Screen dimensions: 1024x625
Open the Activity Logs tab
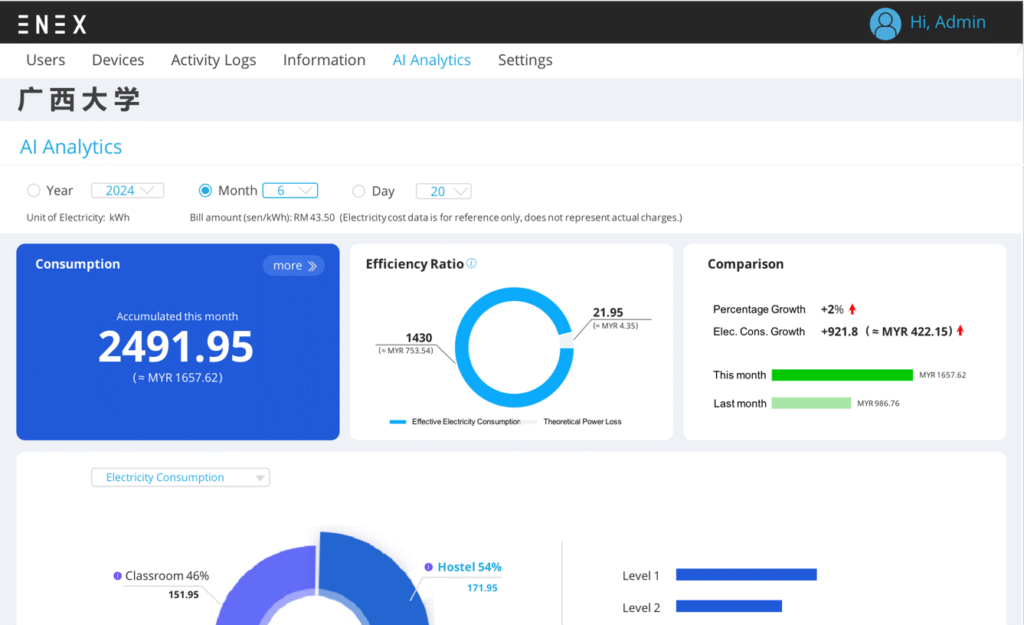tap(213, 60)
